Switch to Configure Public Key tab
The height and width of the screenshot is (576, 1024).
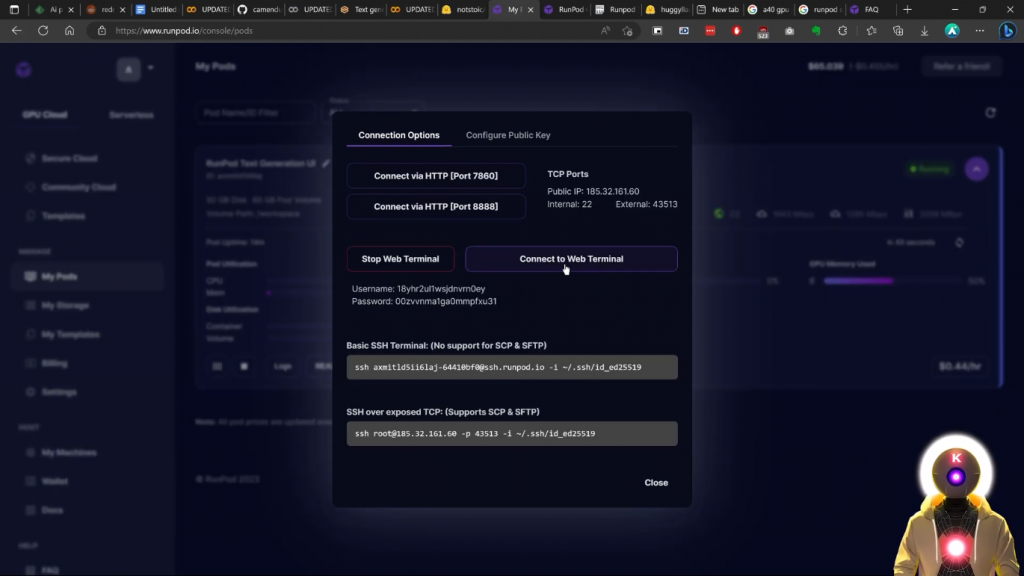(508, 135)
